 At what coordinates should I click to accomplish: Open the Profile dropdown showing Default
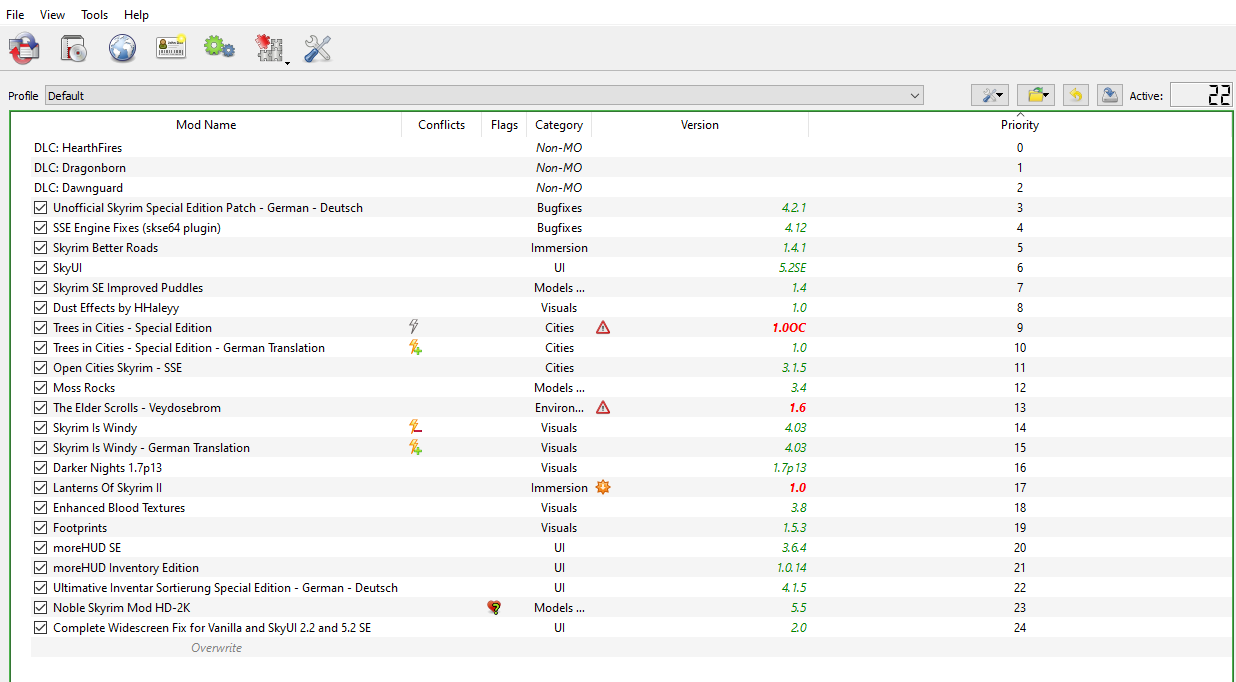[x=484, y=96]
